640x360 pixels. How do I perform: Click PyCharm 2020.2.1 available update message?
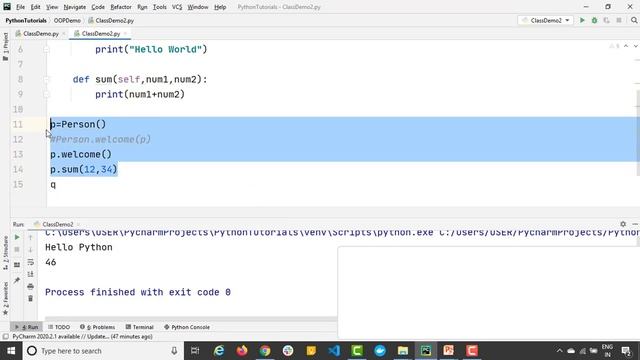tap(82, 337)
